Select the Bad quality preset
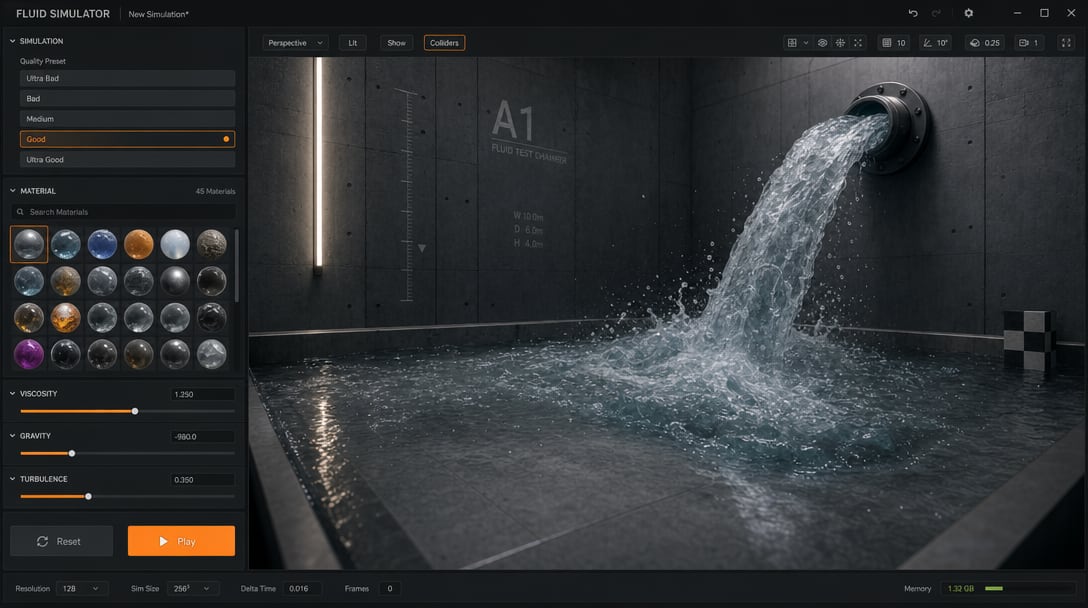 pos(127,99)
